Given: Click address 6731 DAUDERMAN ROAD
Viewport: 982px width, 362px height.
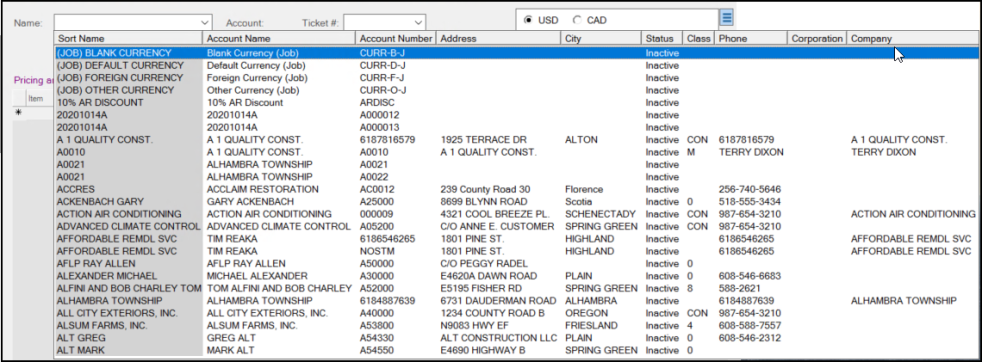Looking at the screenshot, I should [x=499, y=301].
